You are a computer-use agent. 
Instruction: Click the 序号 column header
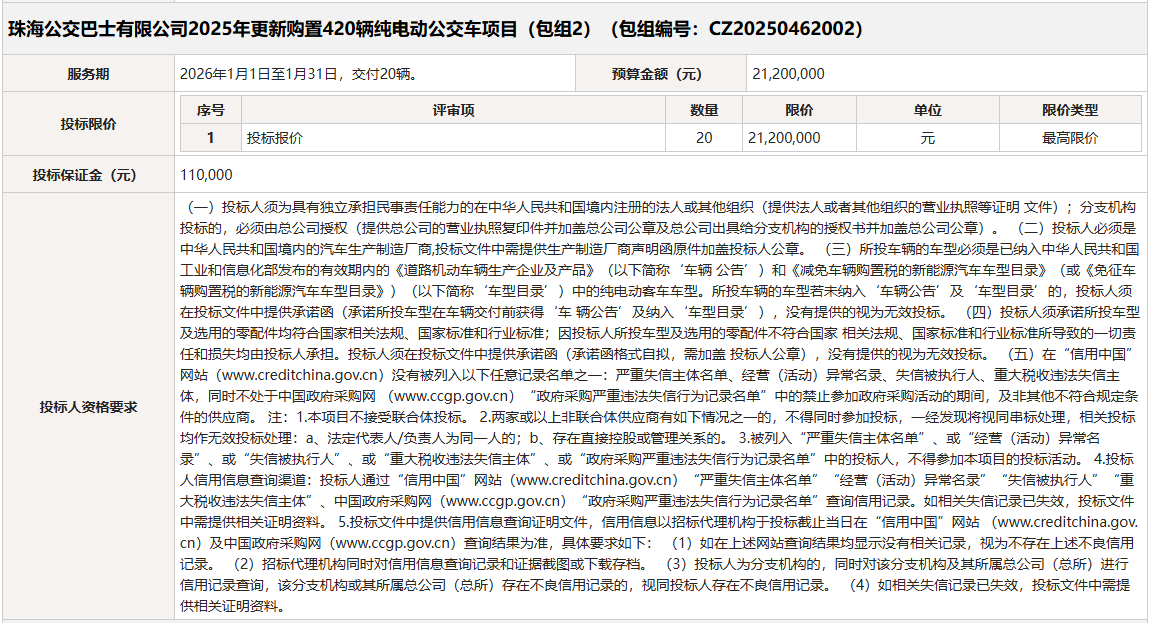click(210, 110)
